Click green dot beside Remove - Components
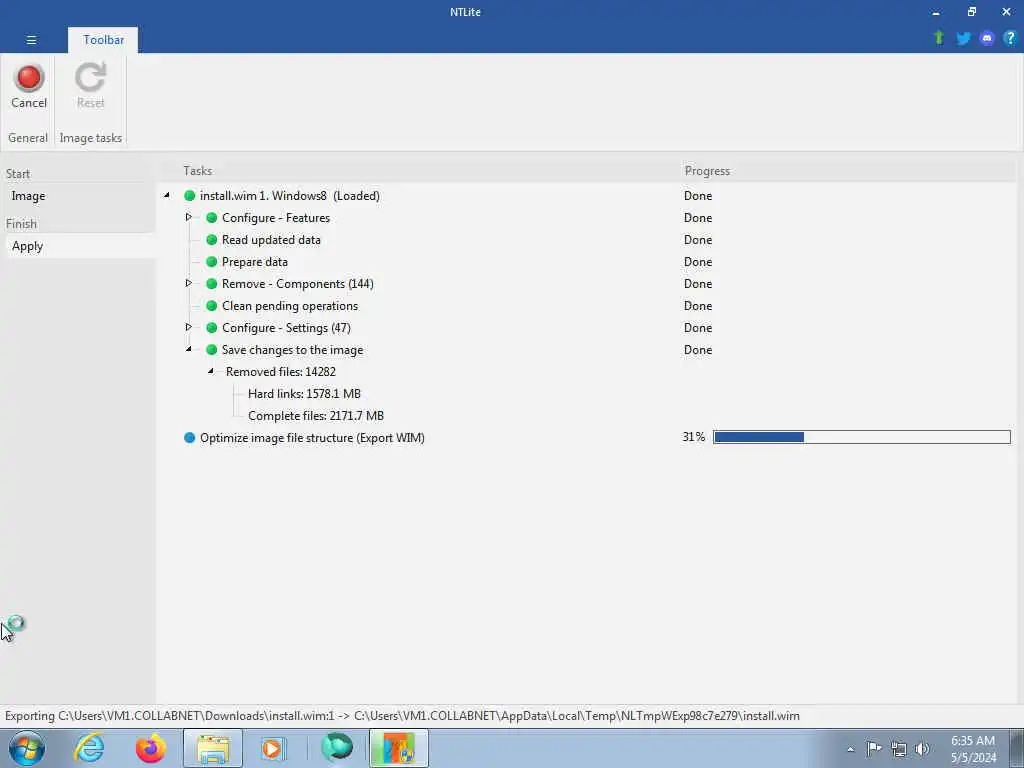The image size is (1024, 768). pos(212,283)
